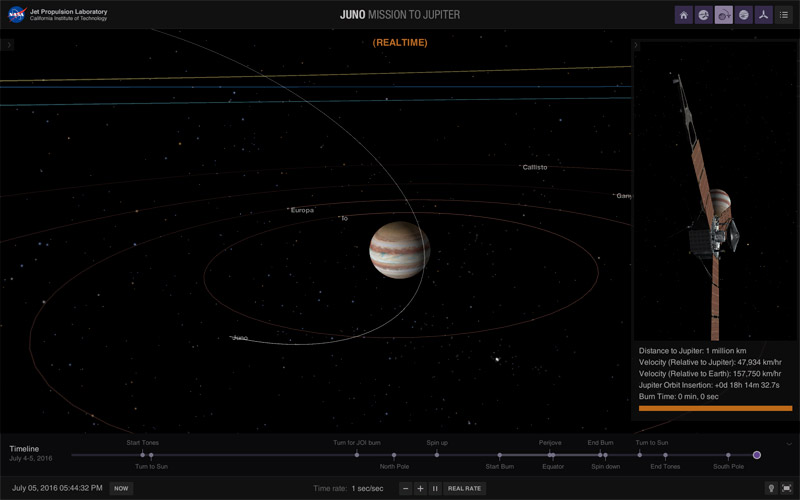The image size is (800, 500).
Task: Select the Io moon label
Action: pyautogui.click(x=344, y=218)
